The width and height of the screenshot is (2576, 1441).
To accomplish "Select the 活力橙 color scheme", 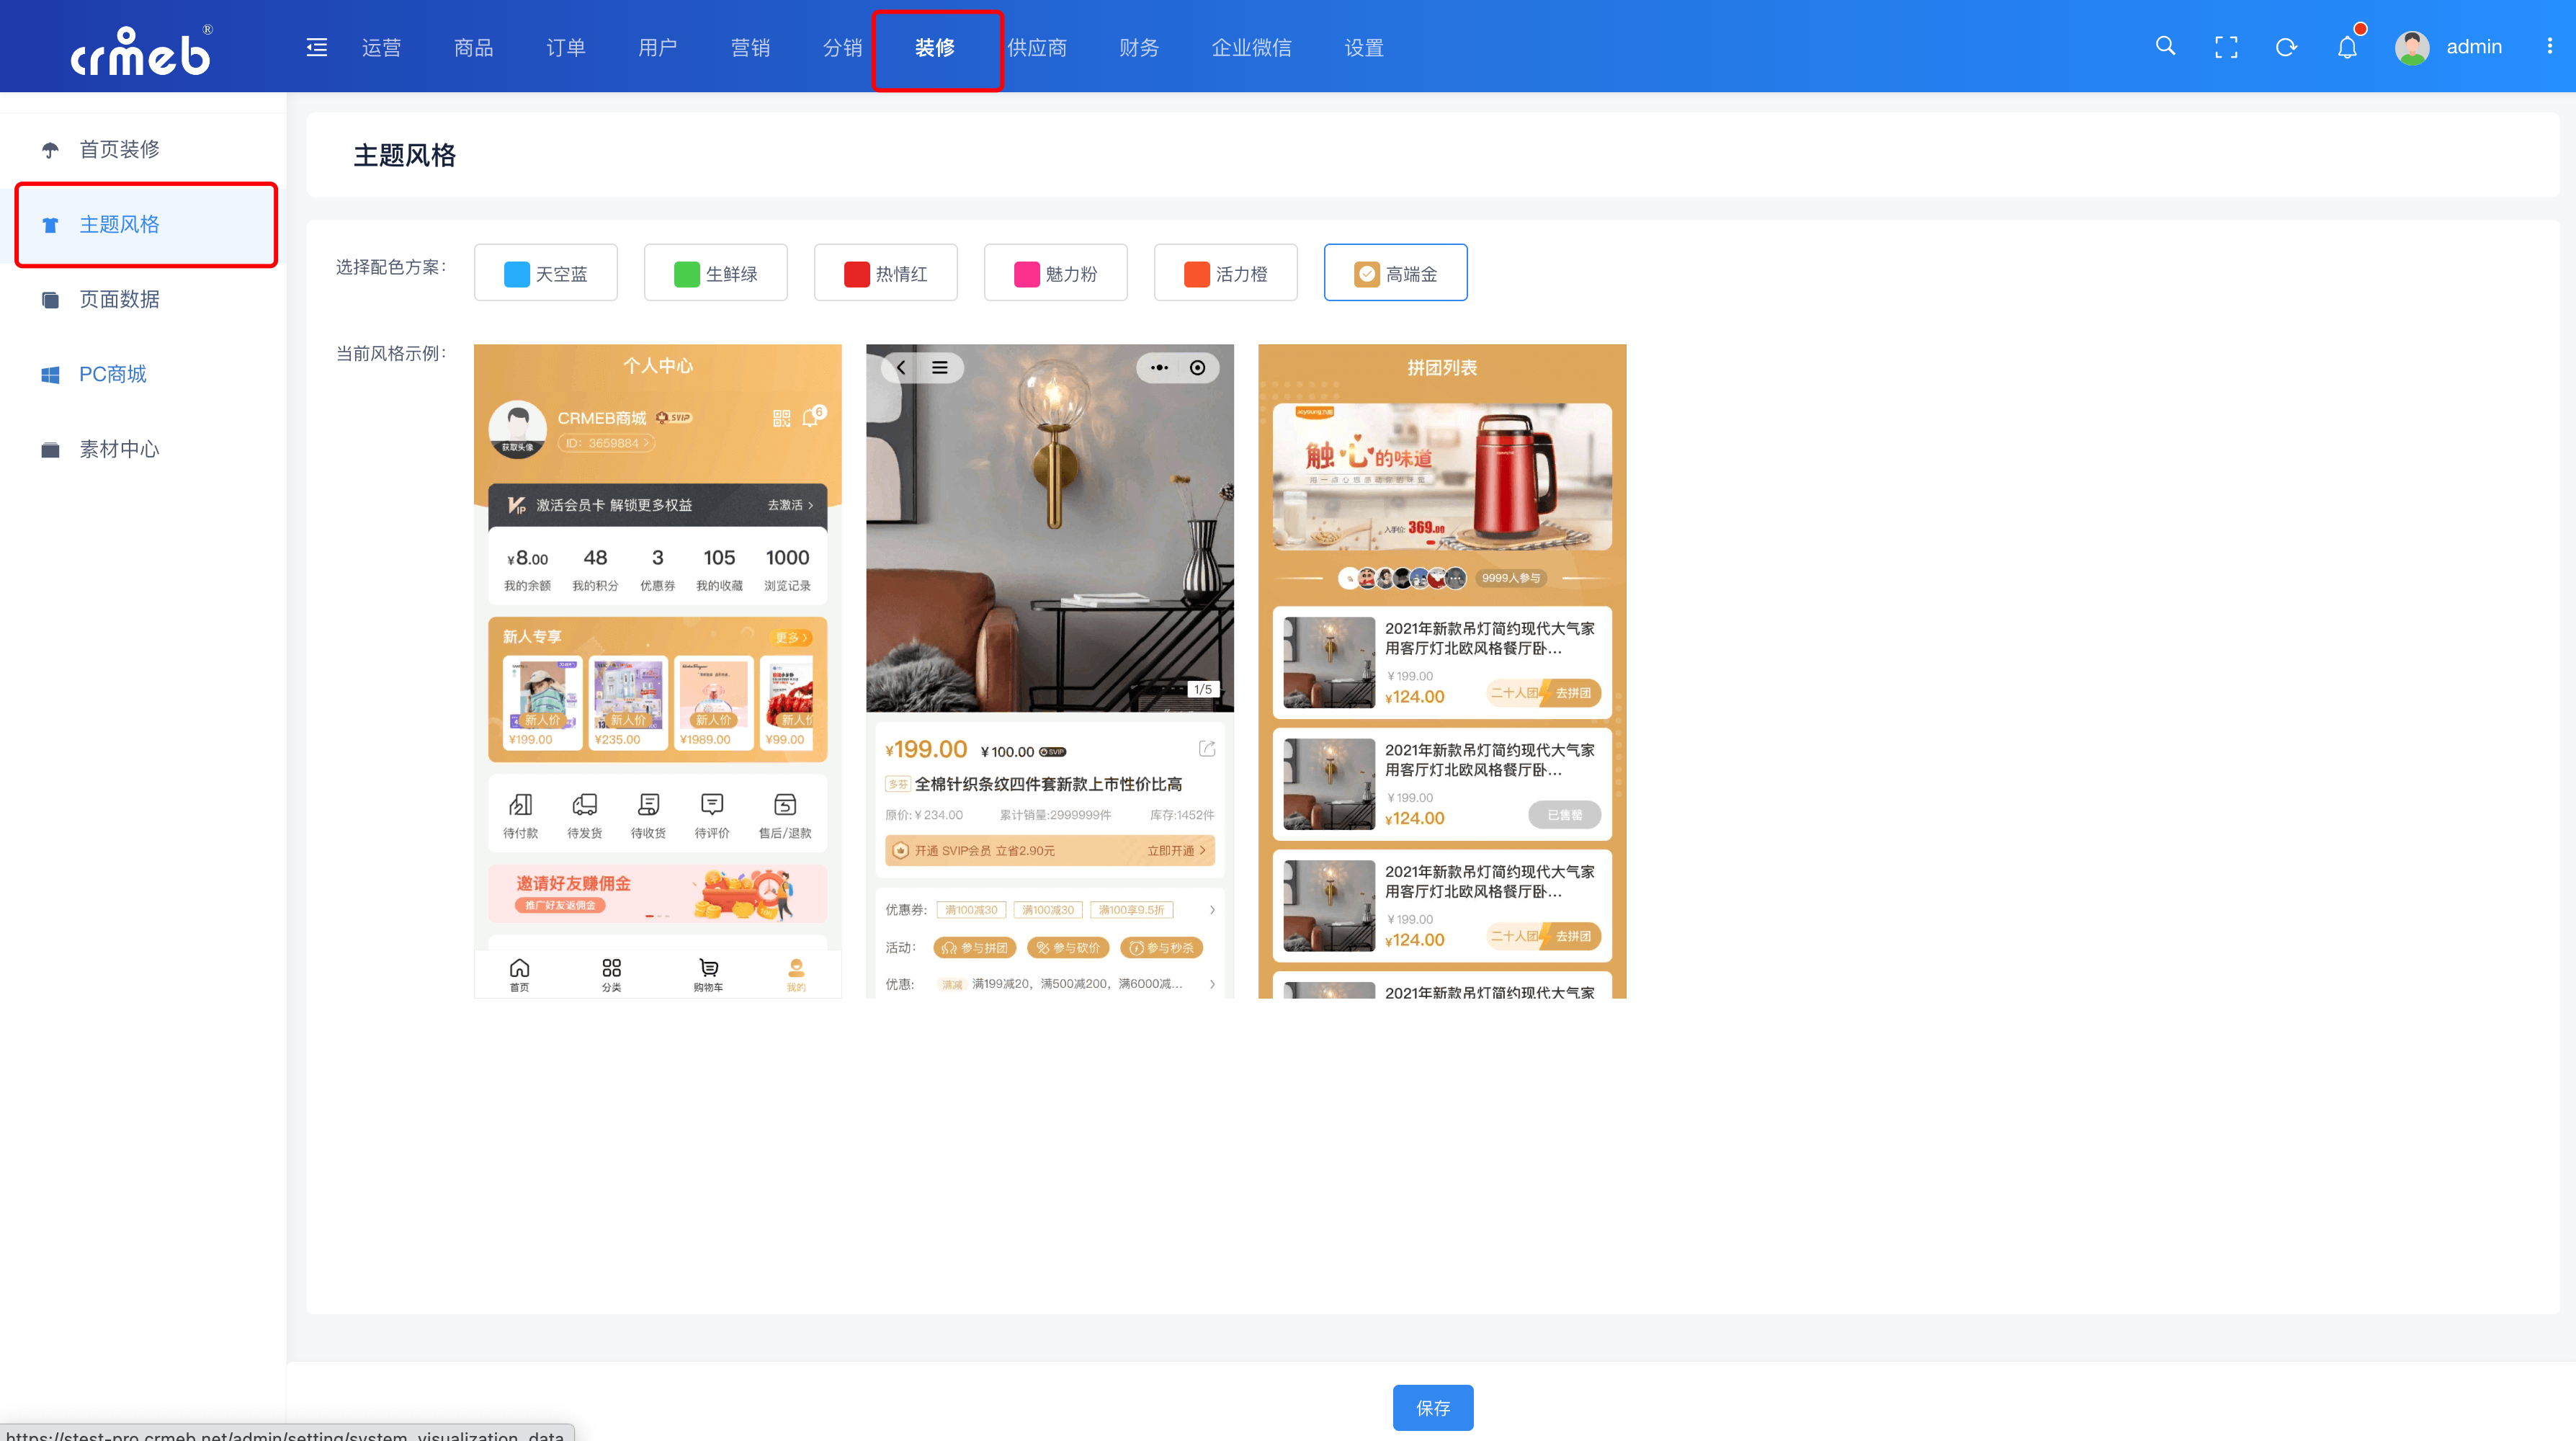I will (x=1225, y=272).
